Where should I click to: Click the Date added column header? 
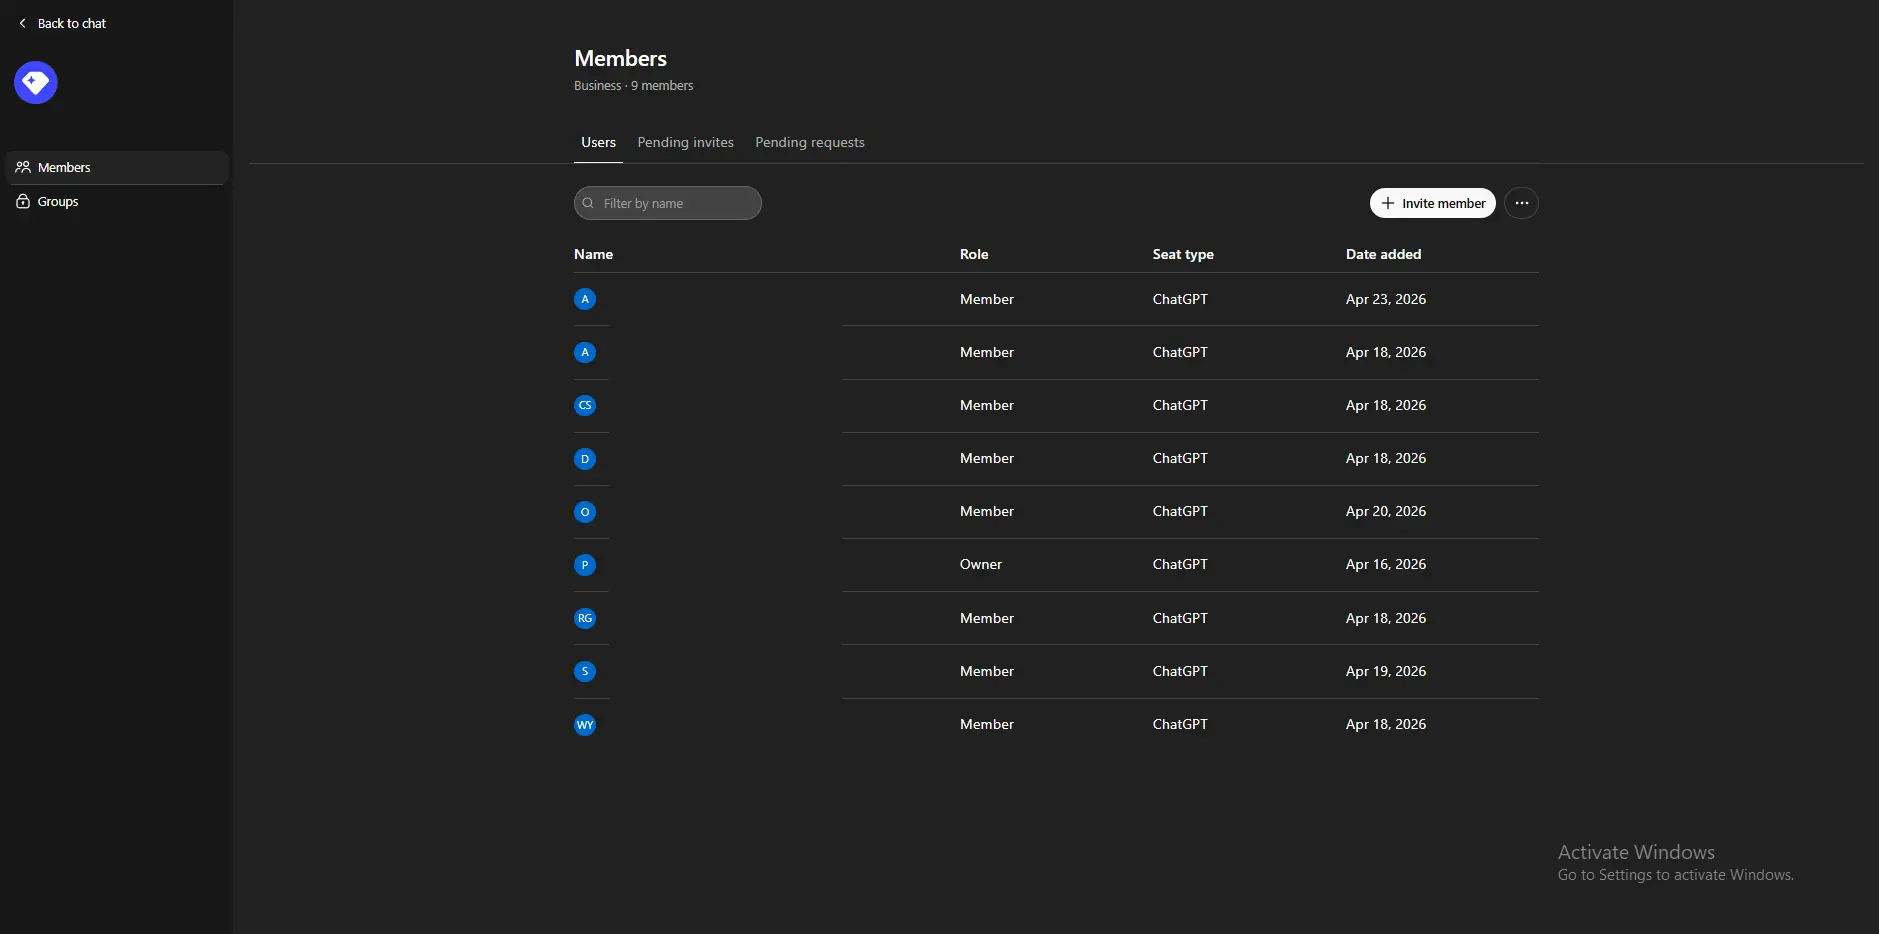tap(1383, 254)
